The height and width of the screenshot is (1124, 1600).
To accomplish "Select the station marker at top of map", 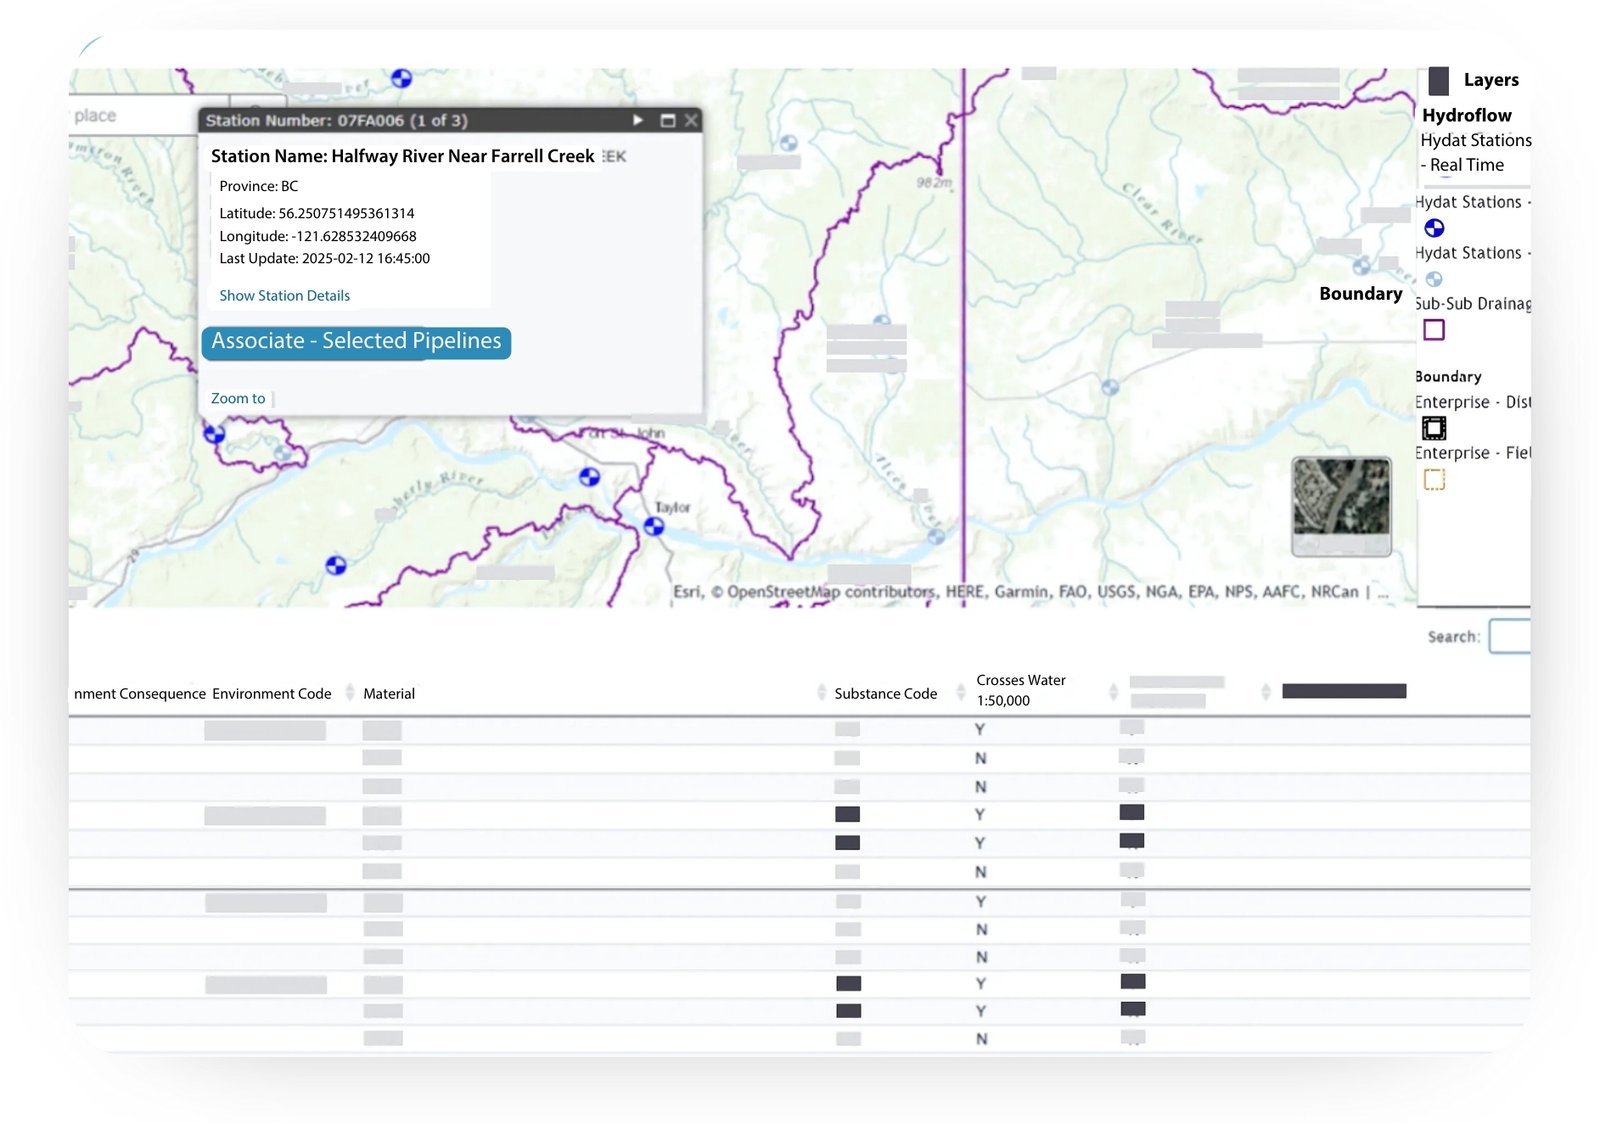I will tap(401, 78).
